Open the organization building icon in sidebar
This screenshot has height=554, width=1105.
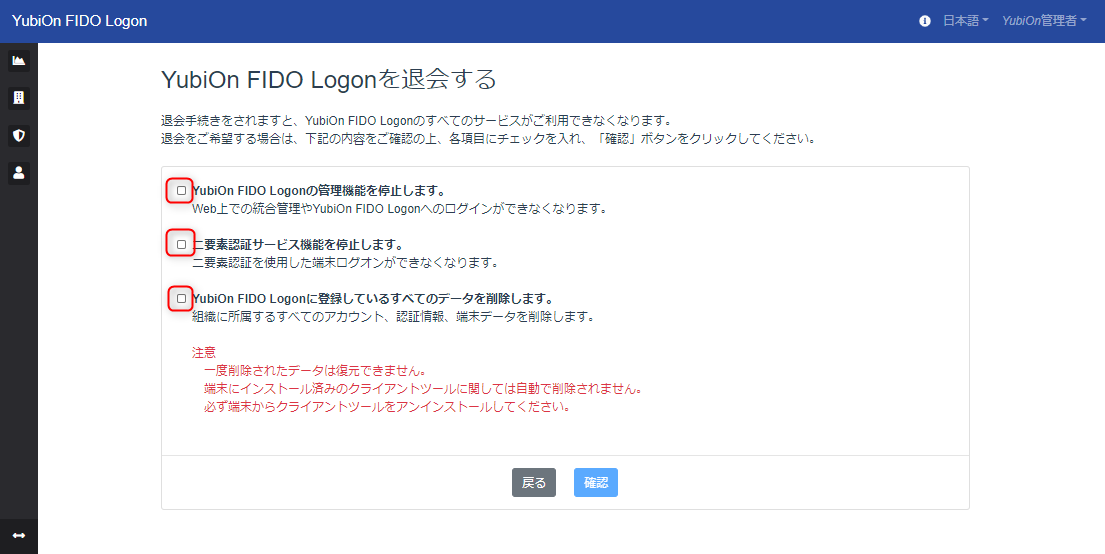(19, 97)
